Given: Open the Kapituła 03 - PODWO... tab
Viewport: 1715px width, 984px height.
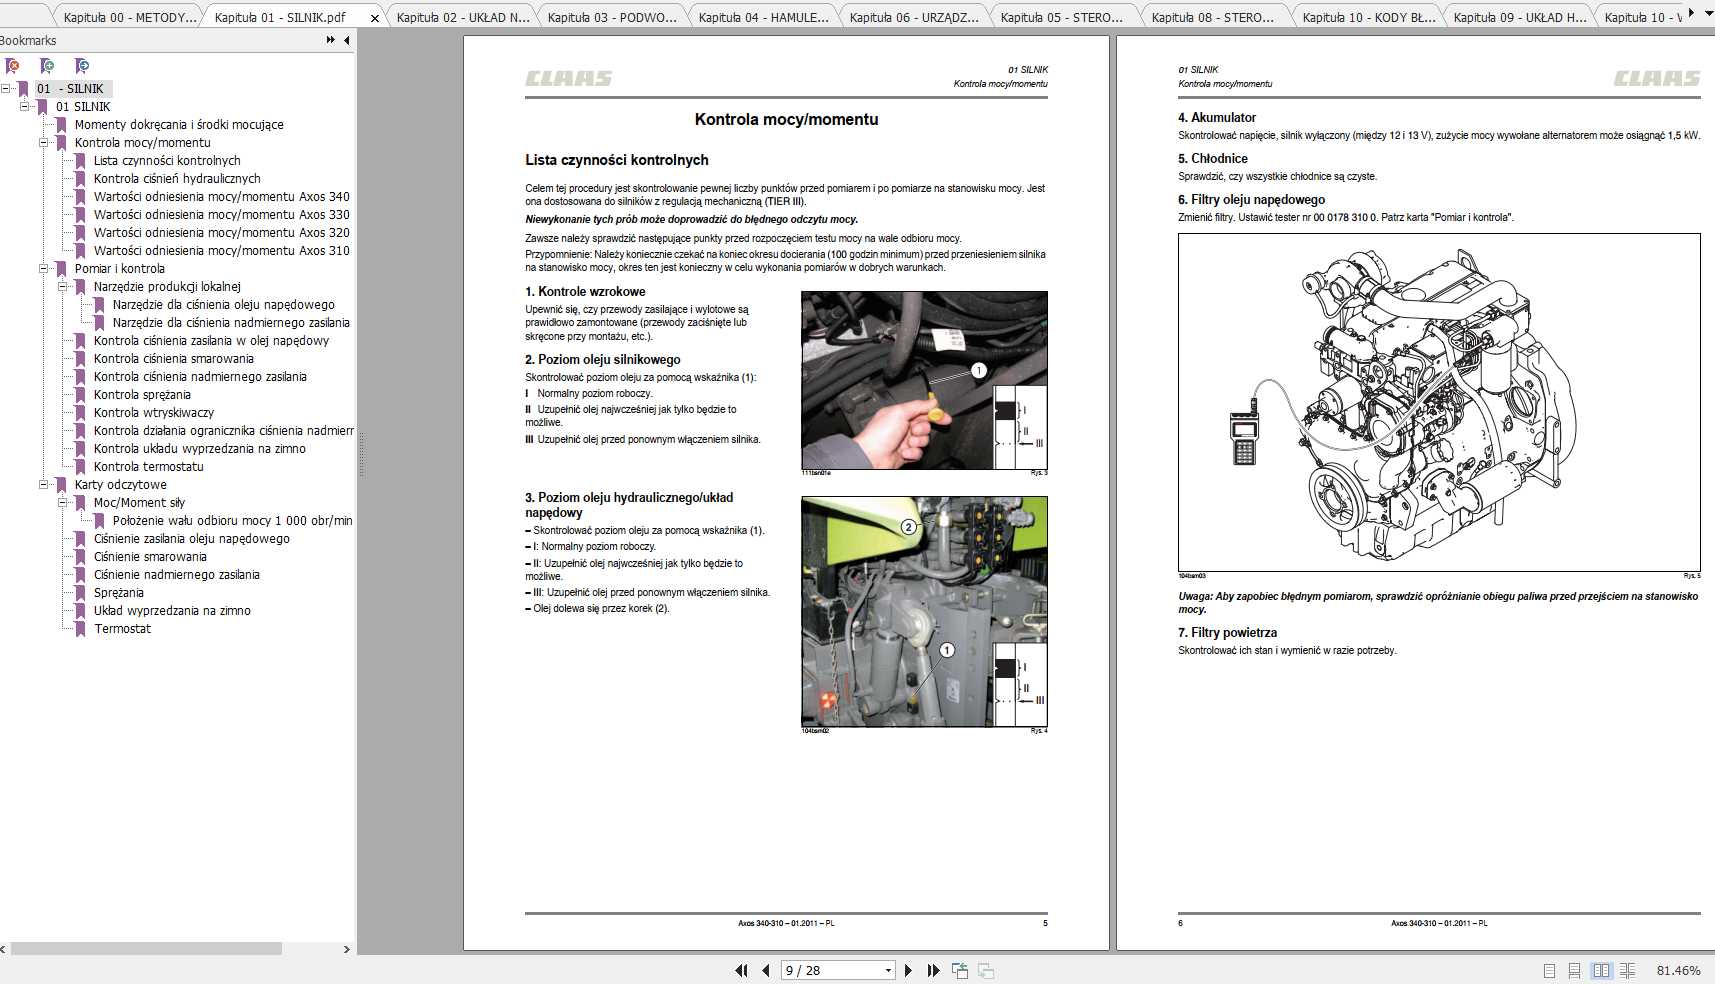Looking at the screenshot, I should pos(612,17).
